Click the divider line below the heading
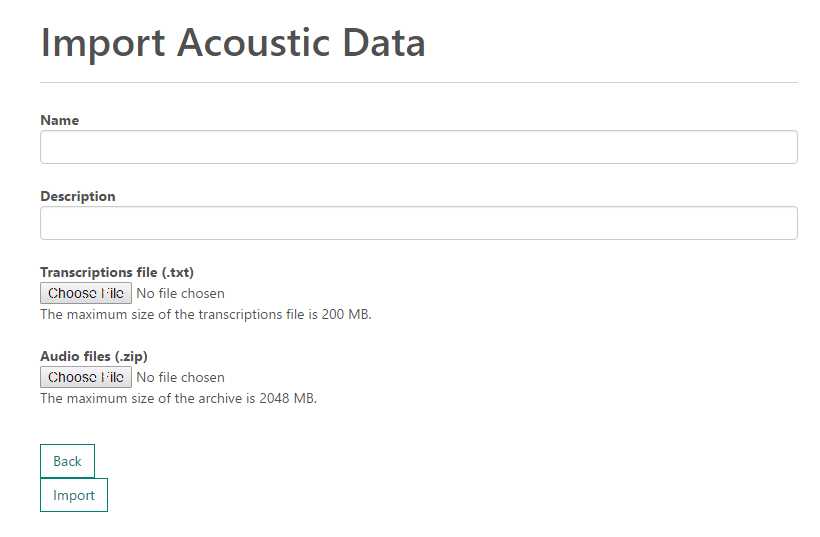Image resolution: width=820 pixels, height=537 pixels. click(418, 82)
